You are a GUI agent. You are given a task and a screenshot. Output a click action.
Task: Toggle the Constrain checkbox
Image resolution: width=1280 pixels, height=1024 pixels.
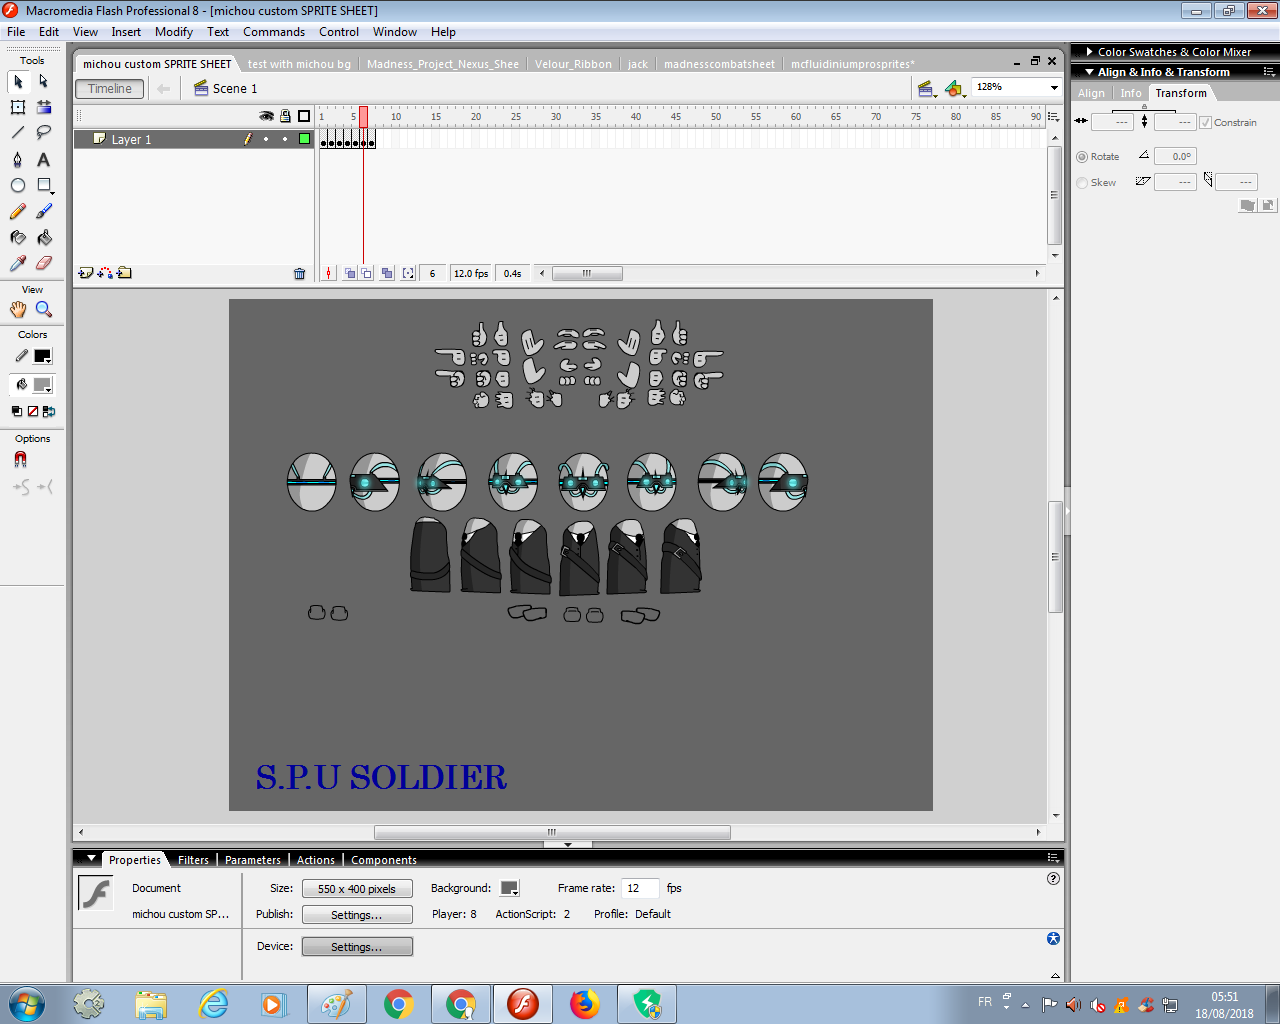pyautogui.click(x=1205, y=123)
